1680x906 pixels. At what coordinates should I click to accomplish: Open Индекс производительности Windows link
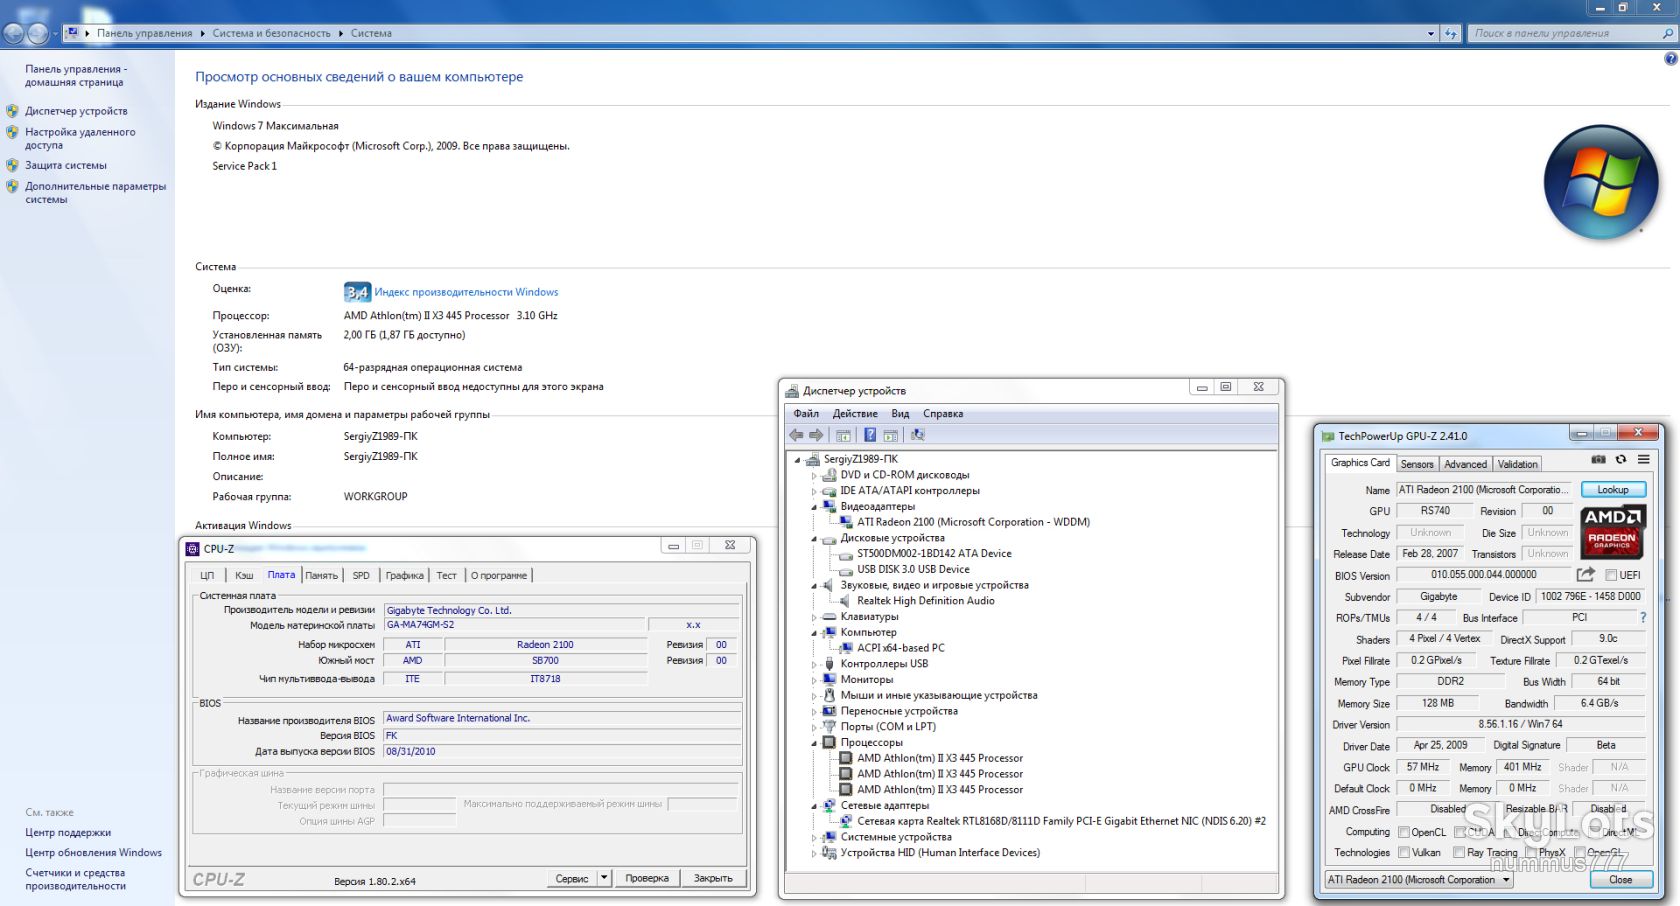pyautogui.click(x=466, y=292)
